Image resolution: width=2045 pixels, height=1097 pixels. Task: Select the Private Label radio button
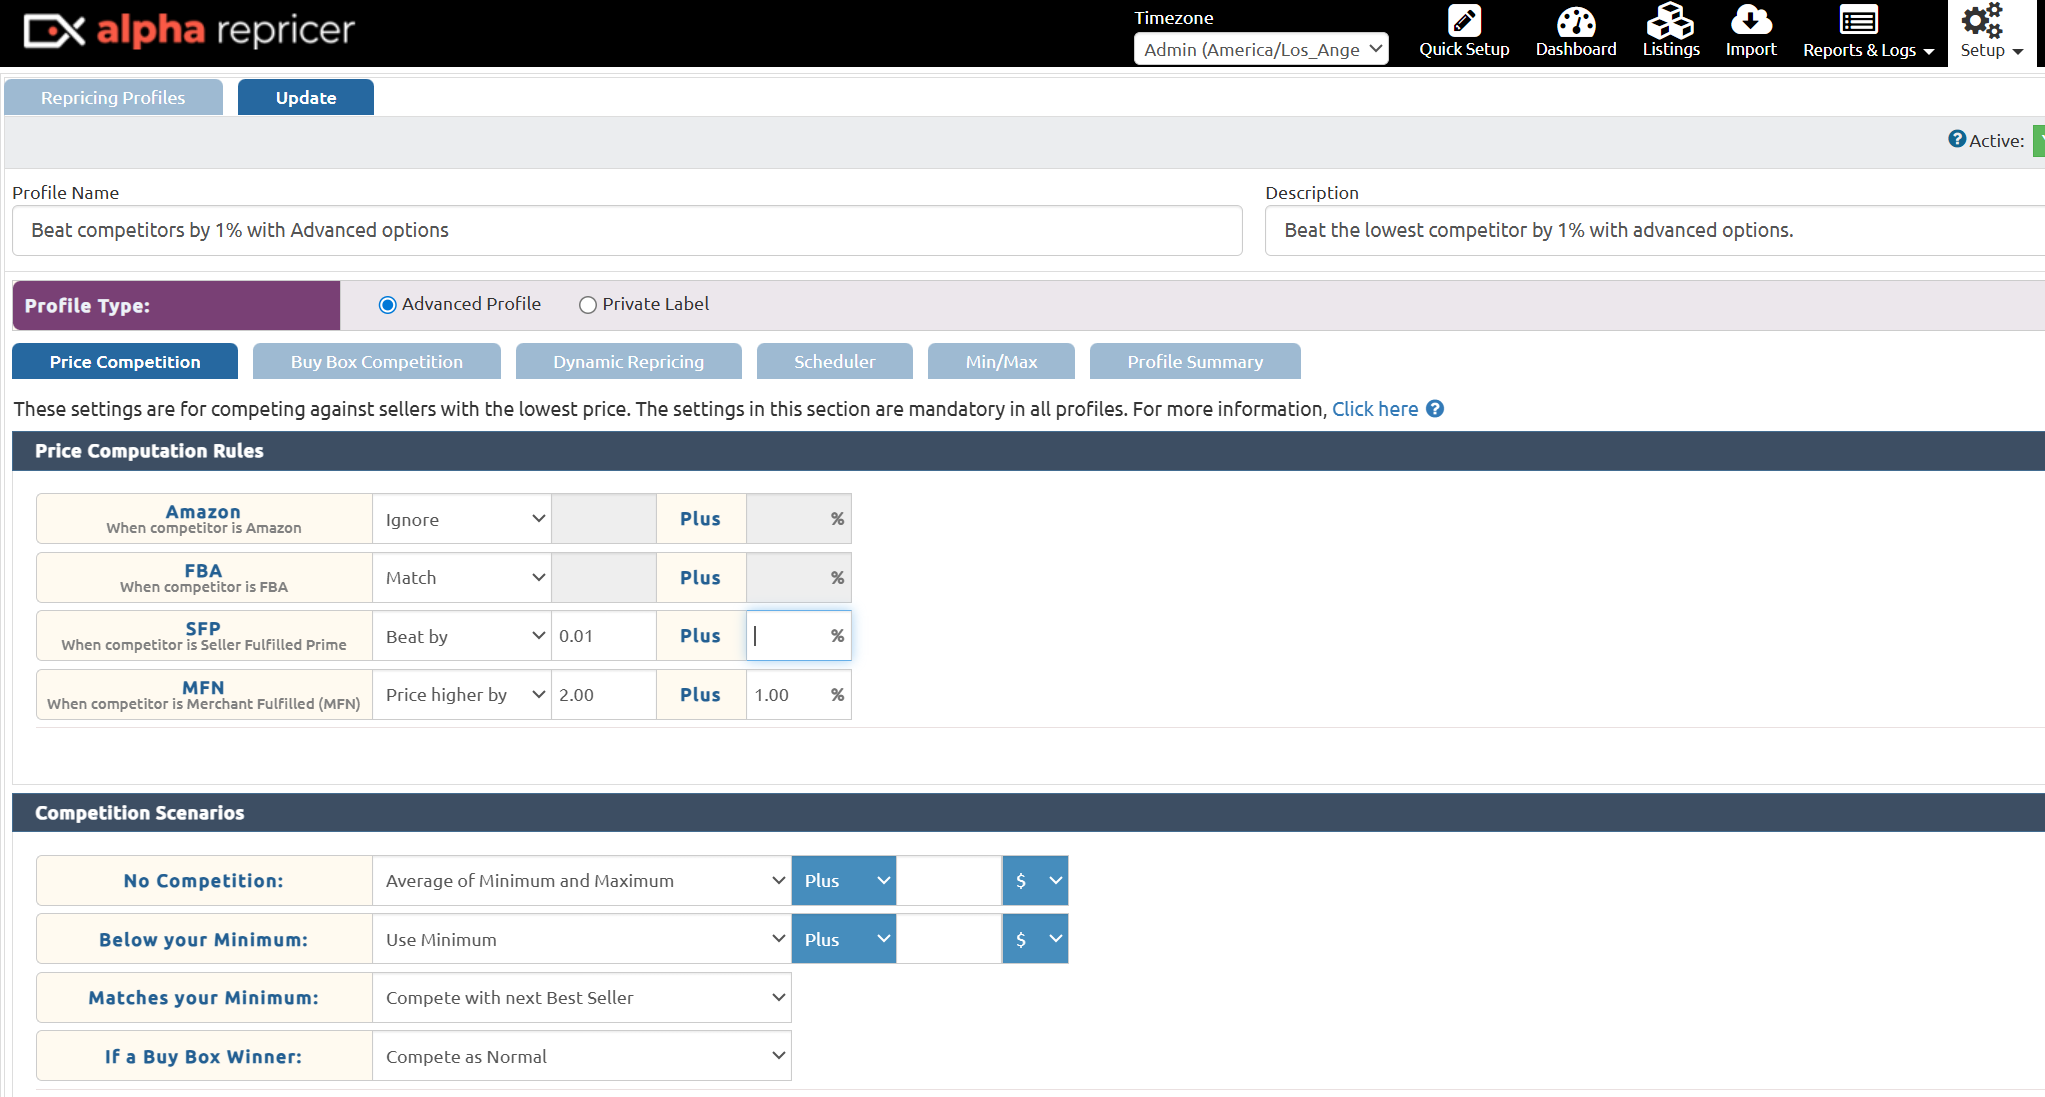(588, 305)
